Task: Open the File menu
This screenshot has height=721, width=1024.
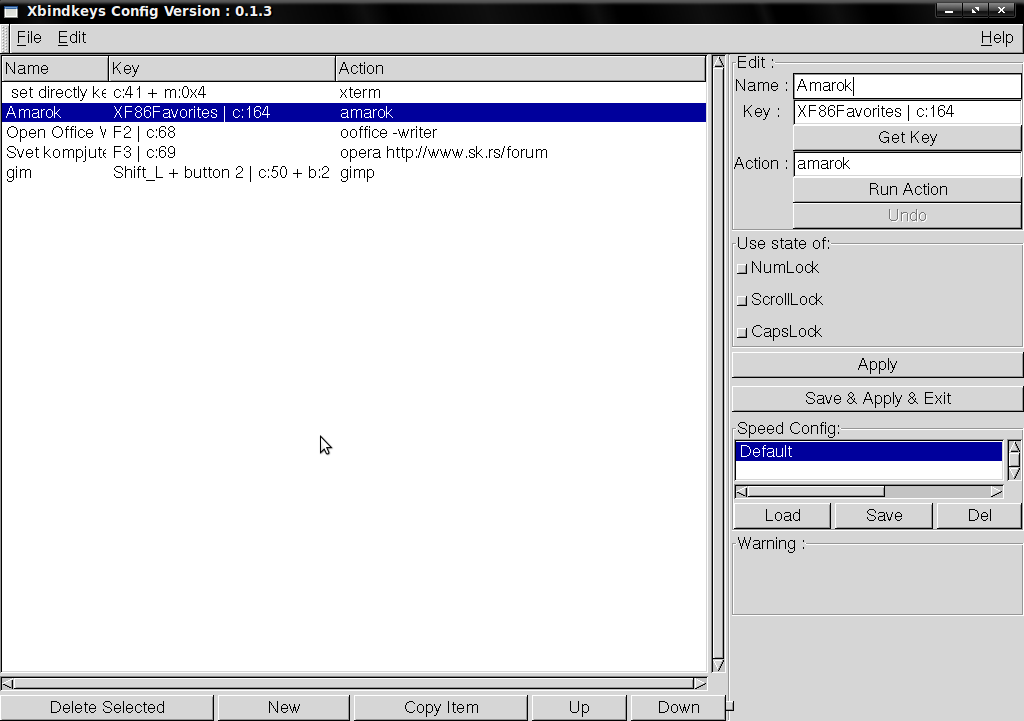Action: 29,38
